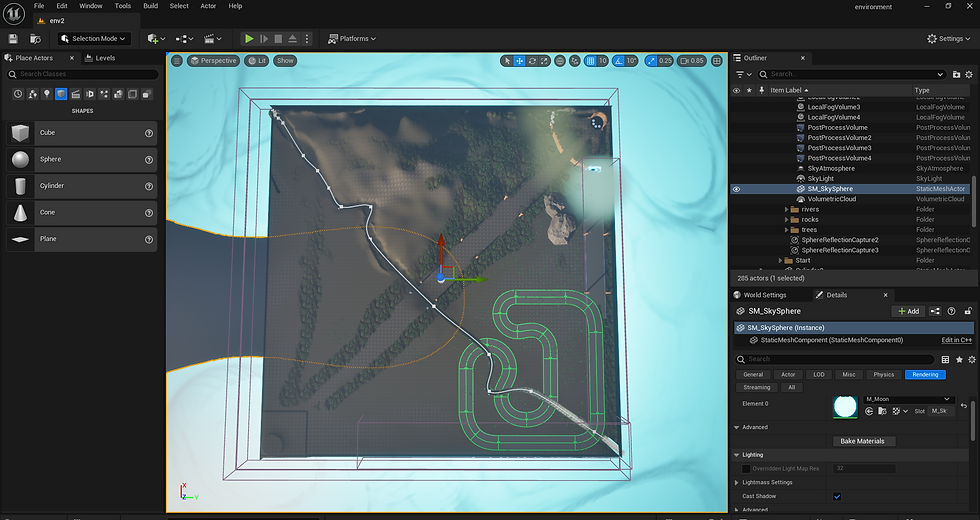Open Outliner settings gear
Image resolution: width=980 pixels, height=520 pixels.
(969, 74)
